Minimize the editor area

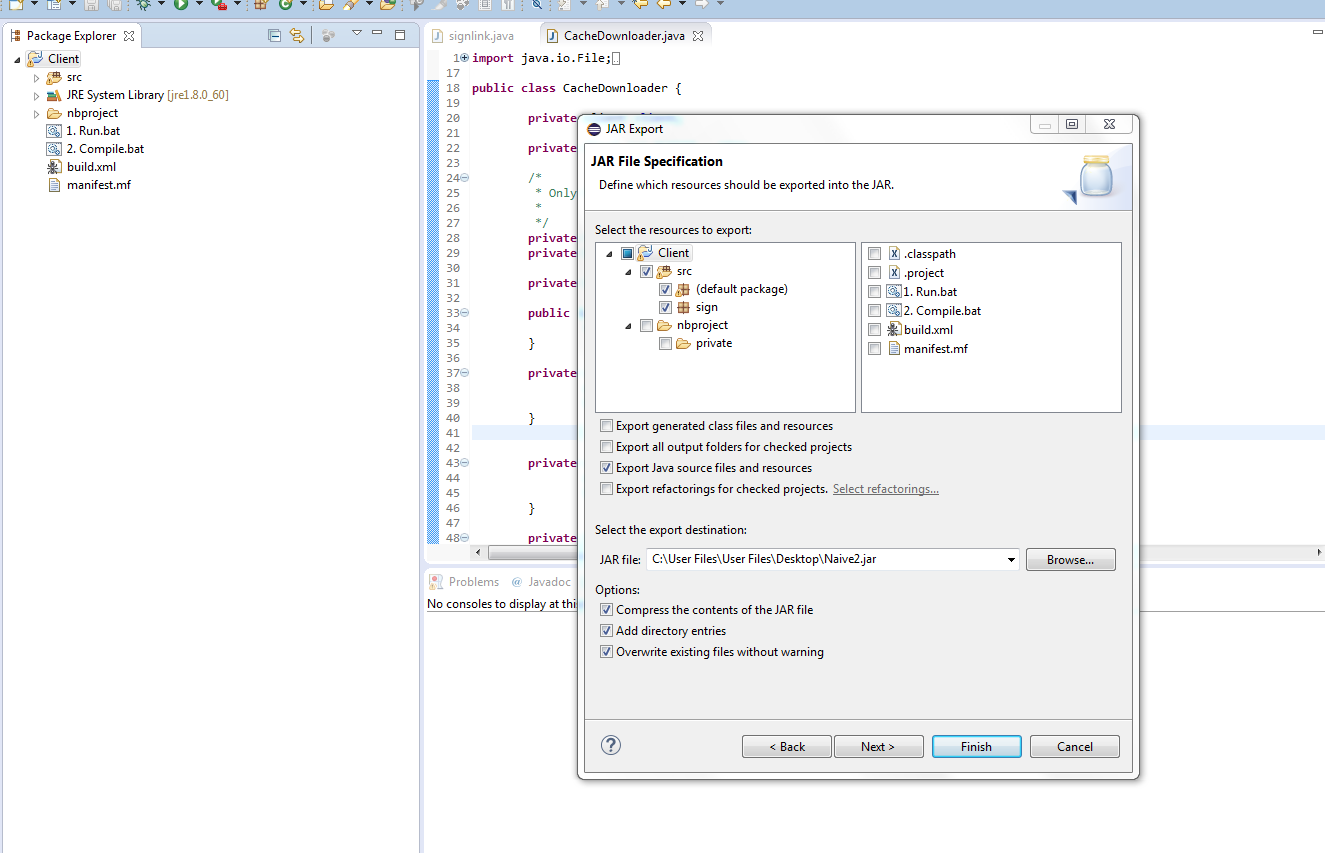tap(1317, 34)
